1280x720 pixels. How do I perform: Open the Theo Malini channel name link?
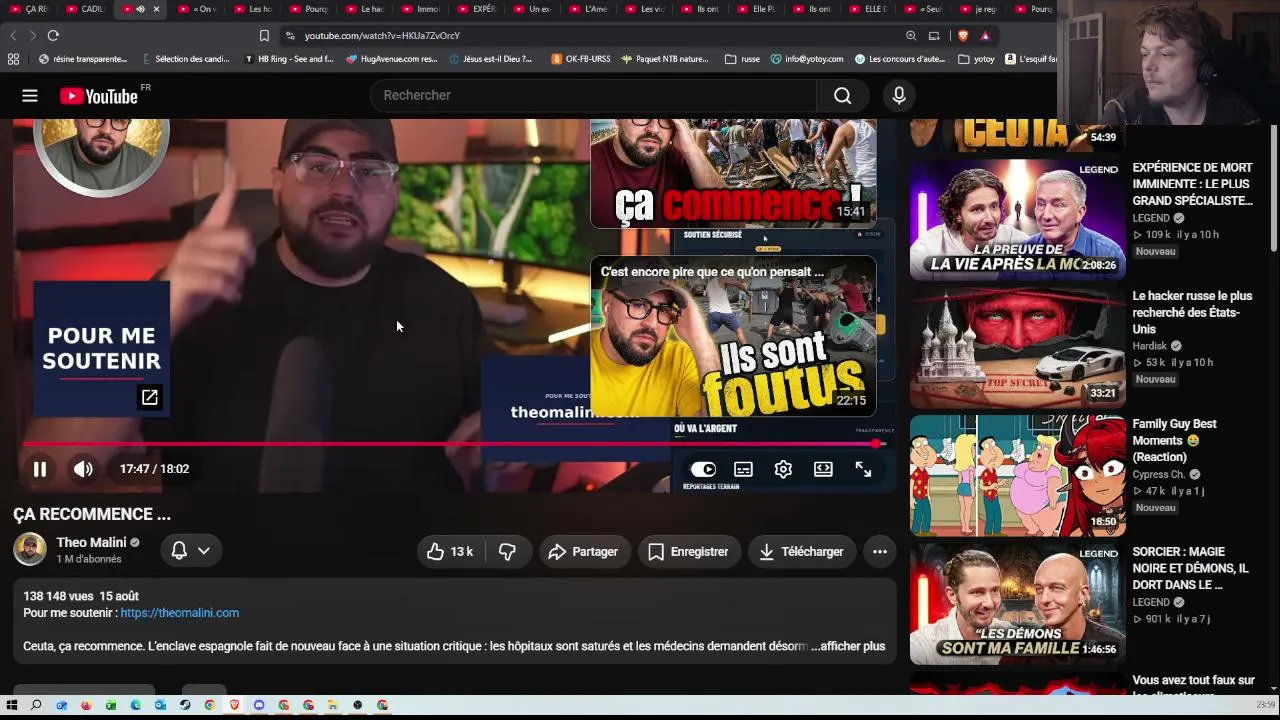point(91,542)
